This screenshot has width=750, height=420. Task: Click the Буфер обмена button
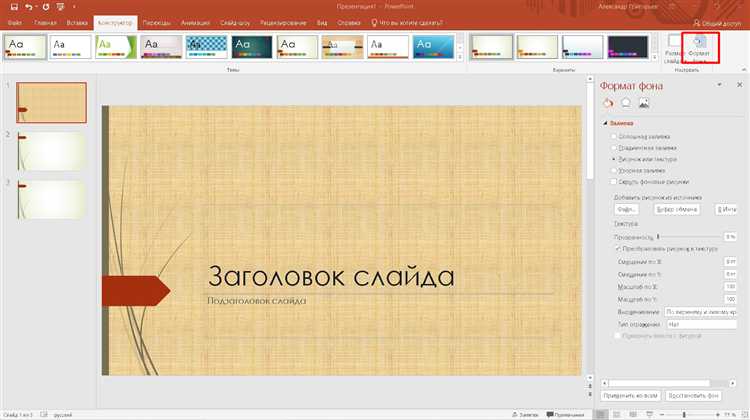click(677, 210)
